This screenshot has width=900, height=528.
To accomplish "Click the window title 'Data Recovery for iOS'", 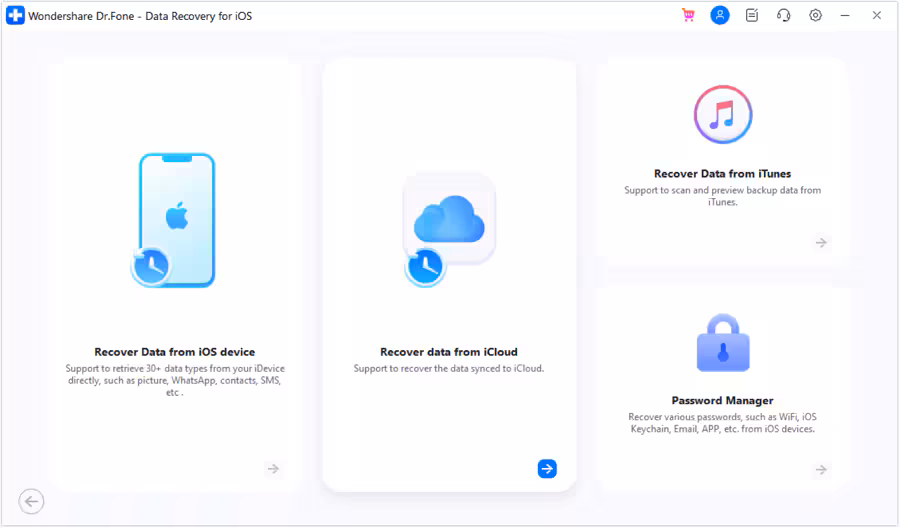I will pyautogui.click(x=199, y=16).
